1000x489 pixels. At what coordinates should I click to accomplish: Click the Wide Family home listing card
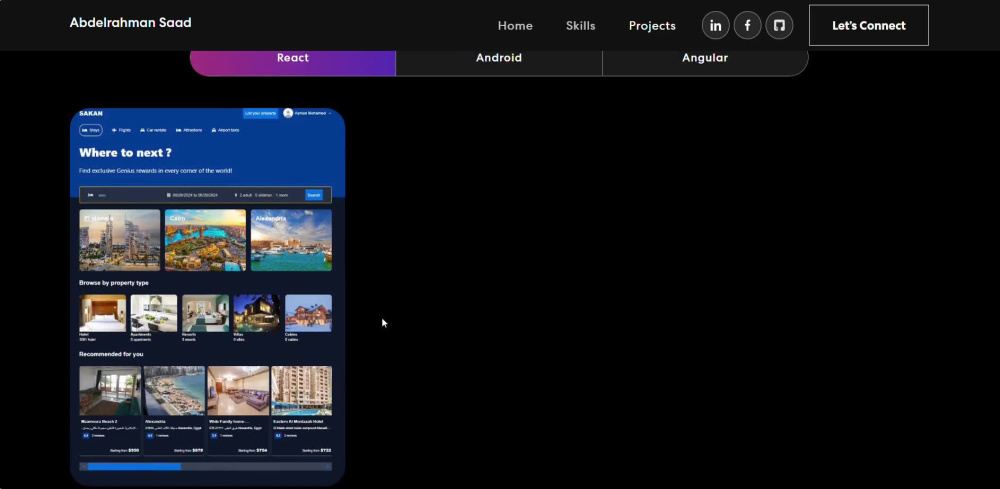coord(239,410)
